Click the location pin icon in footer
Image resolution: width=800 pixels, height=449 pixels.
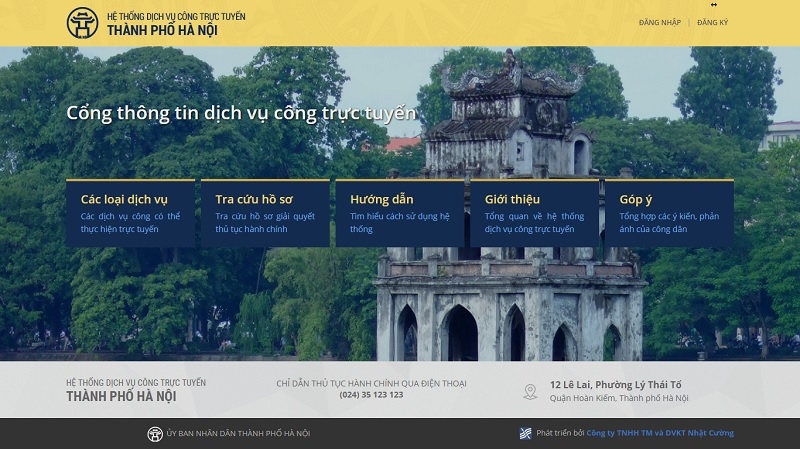pos(530,391)
